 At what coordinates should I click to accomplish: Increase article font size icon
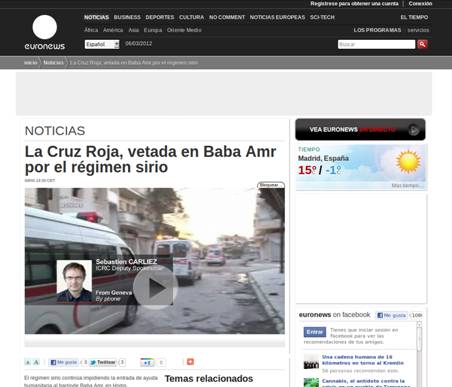pos(36,362)
